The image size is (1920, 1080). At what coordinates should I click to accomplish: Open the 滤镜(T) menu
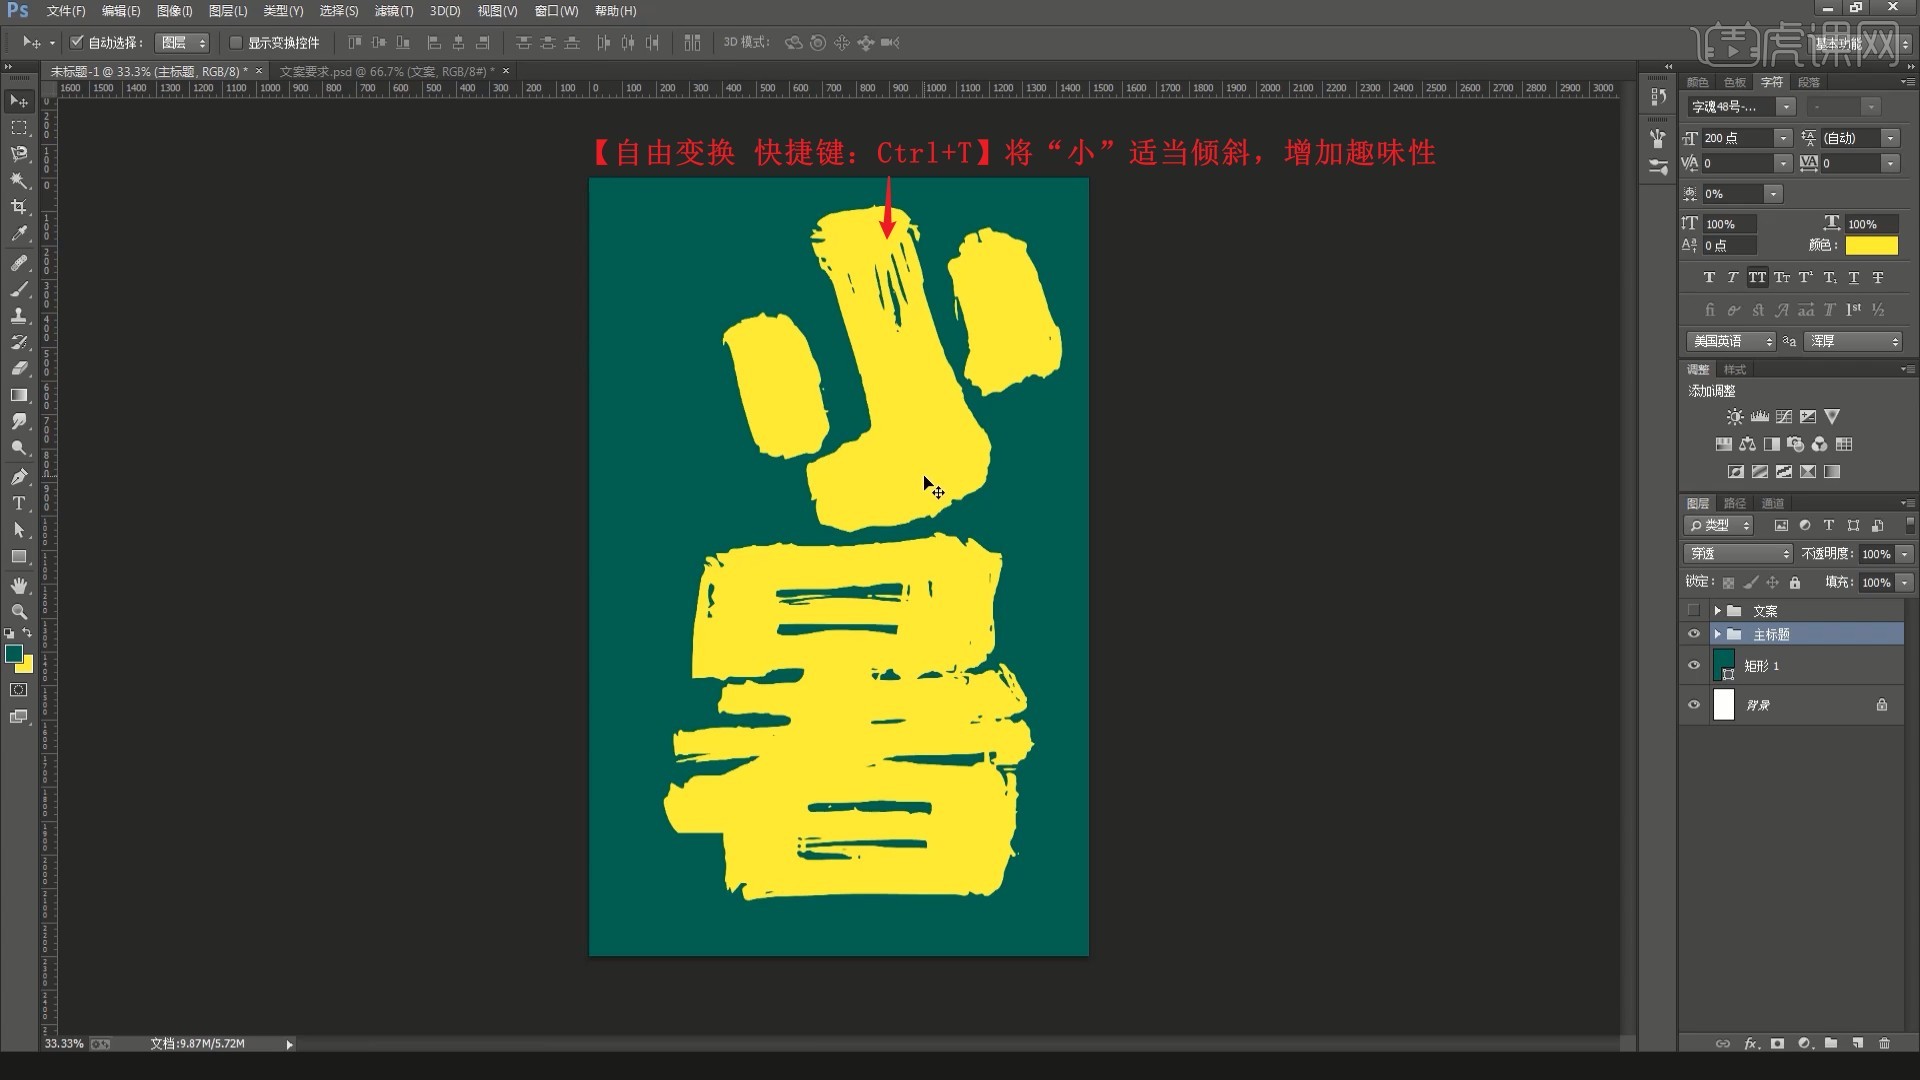click(x=393, y=11)
